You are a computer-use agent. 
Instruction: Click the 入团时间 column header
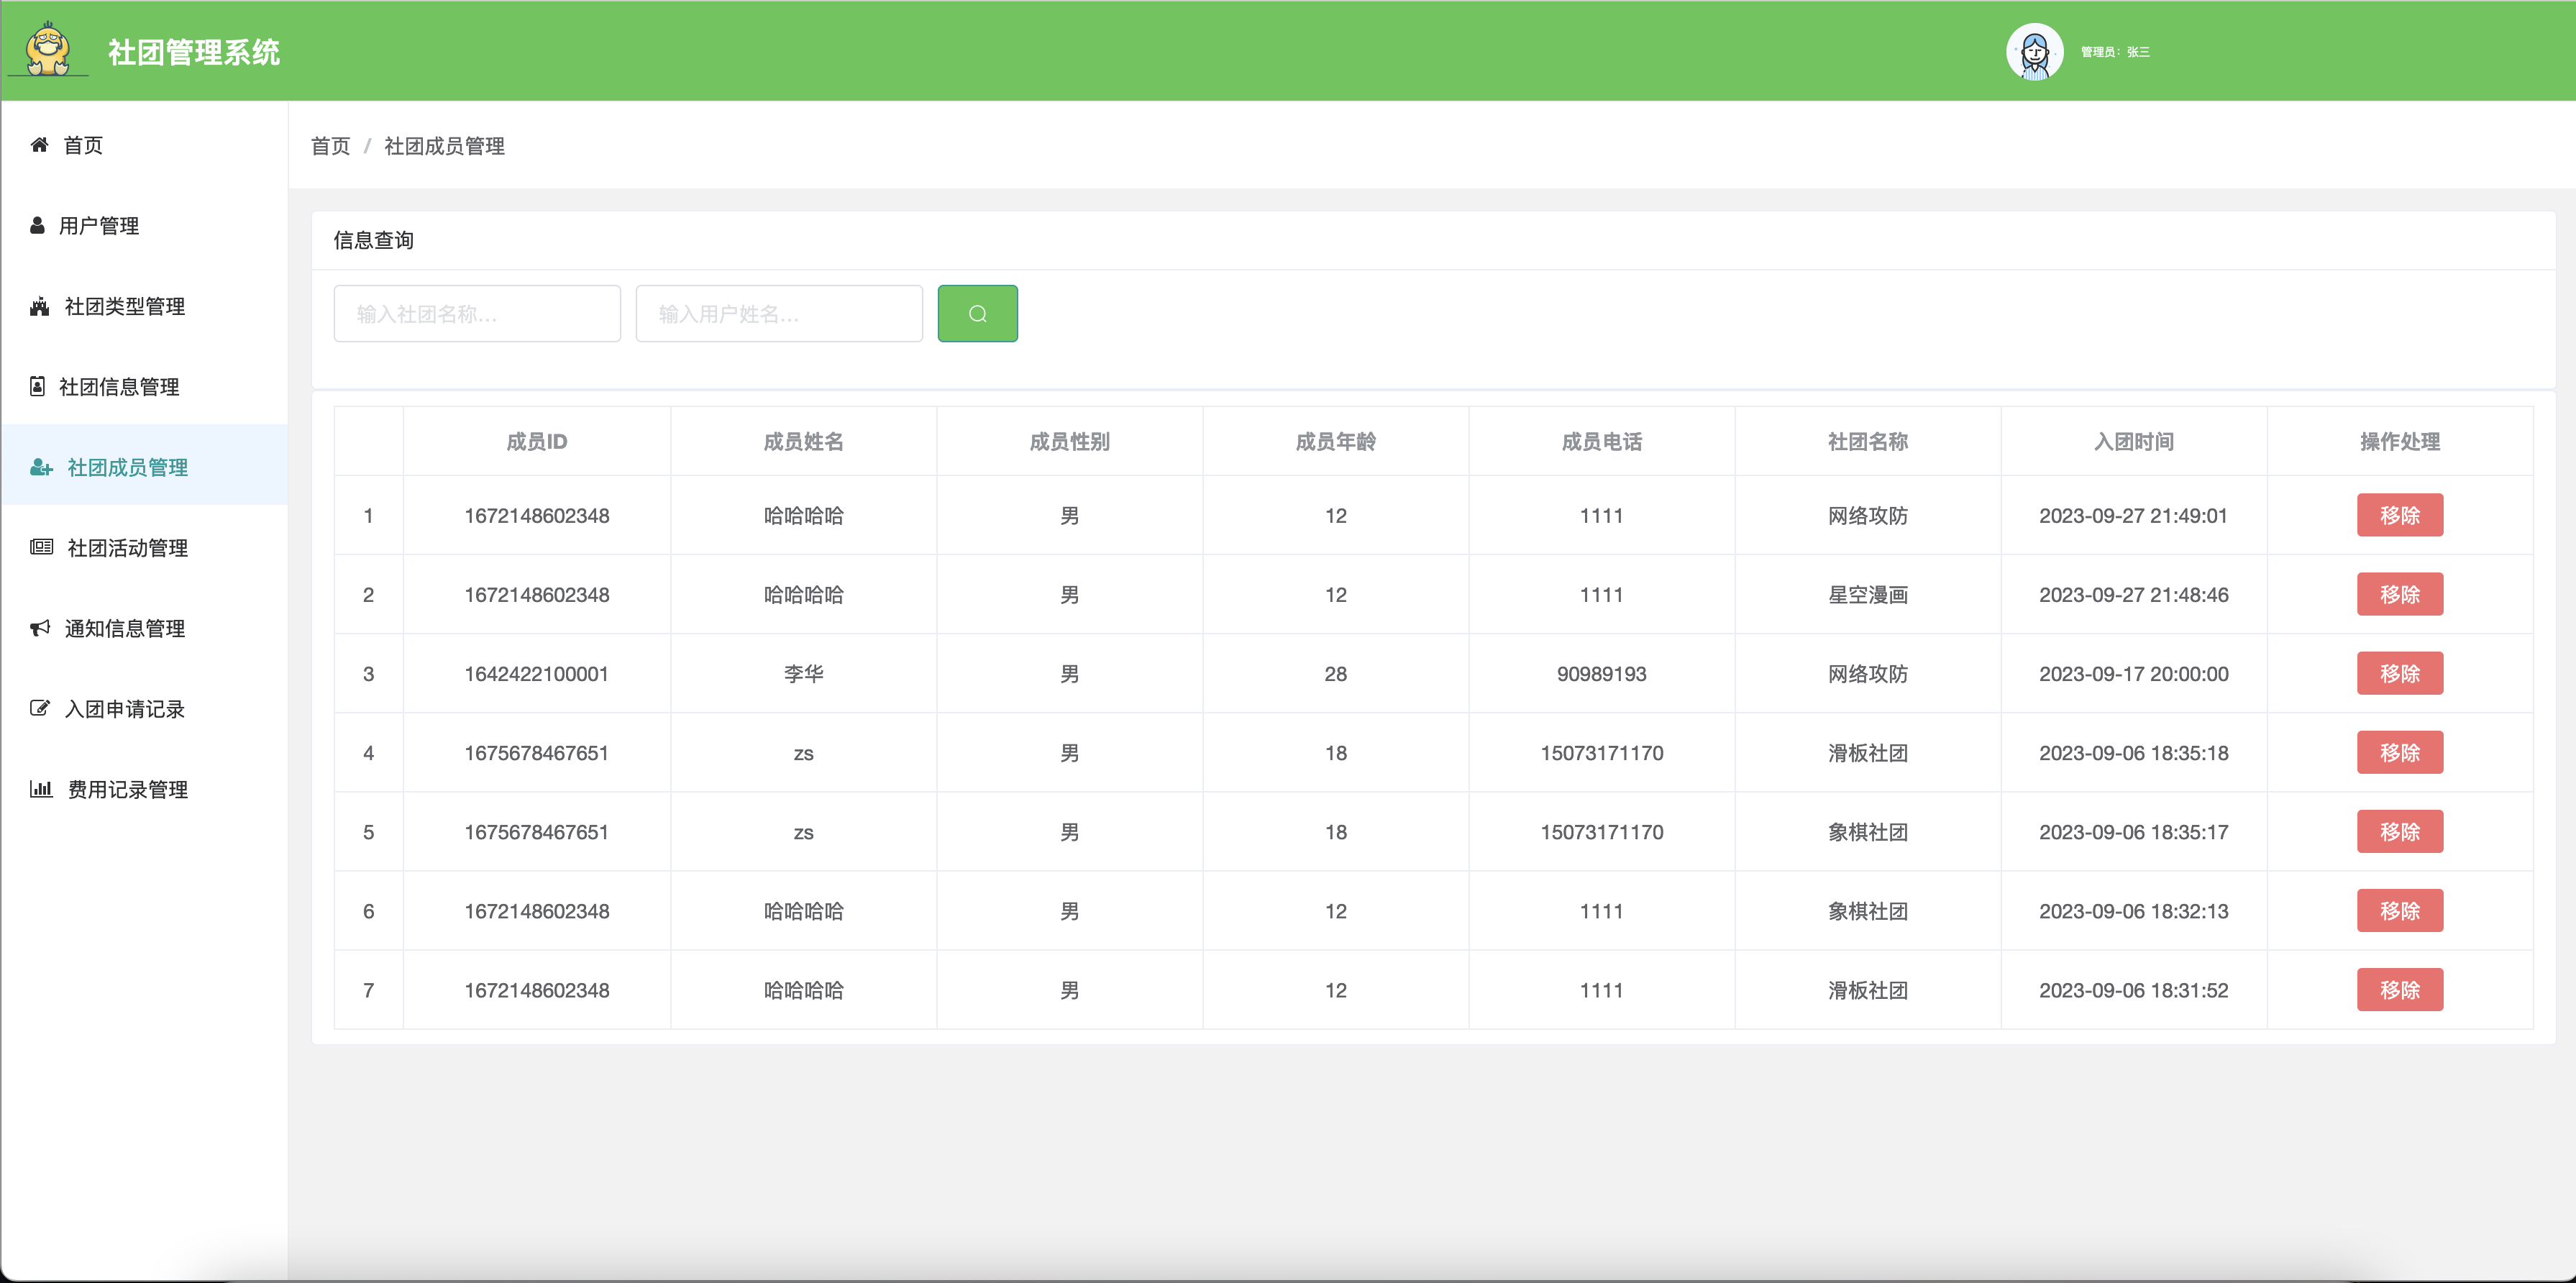coord(2133,441)
